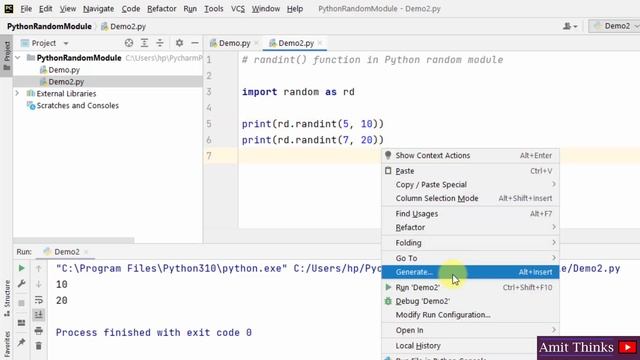Image resolution: width=640 pixels, height=360 pixels.
Task: Open the Go To submenu
Action: (470, 258)
